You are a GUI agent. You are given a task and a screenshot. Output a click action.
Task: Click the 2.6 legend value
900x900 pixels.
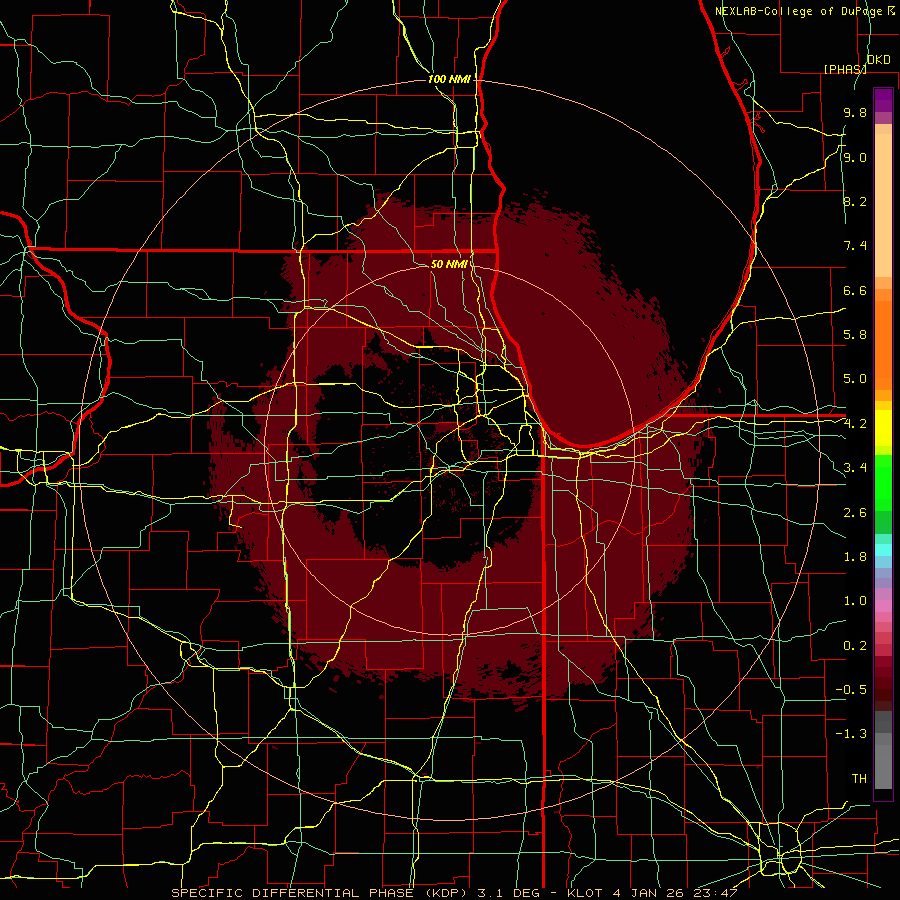coord(855,512)
